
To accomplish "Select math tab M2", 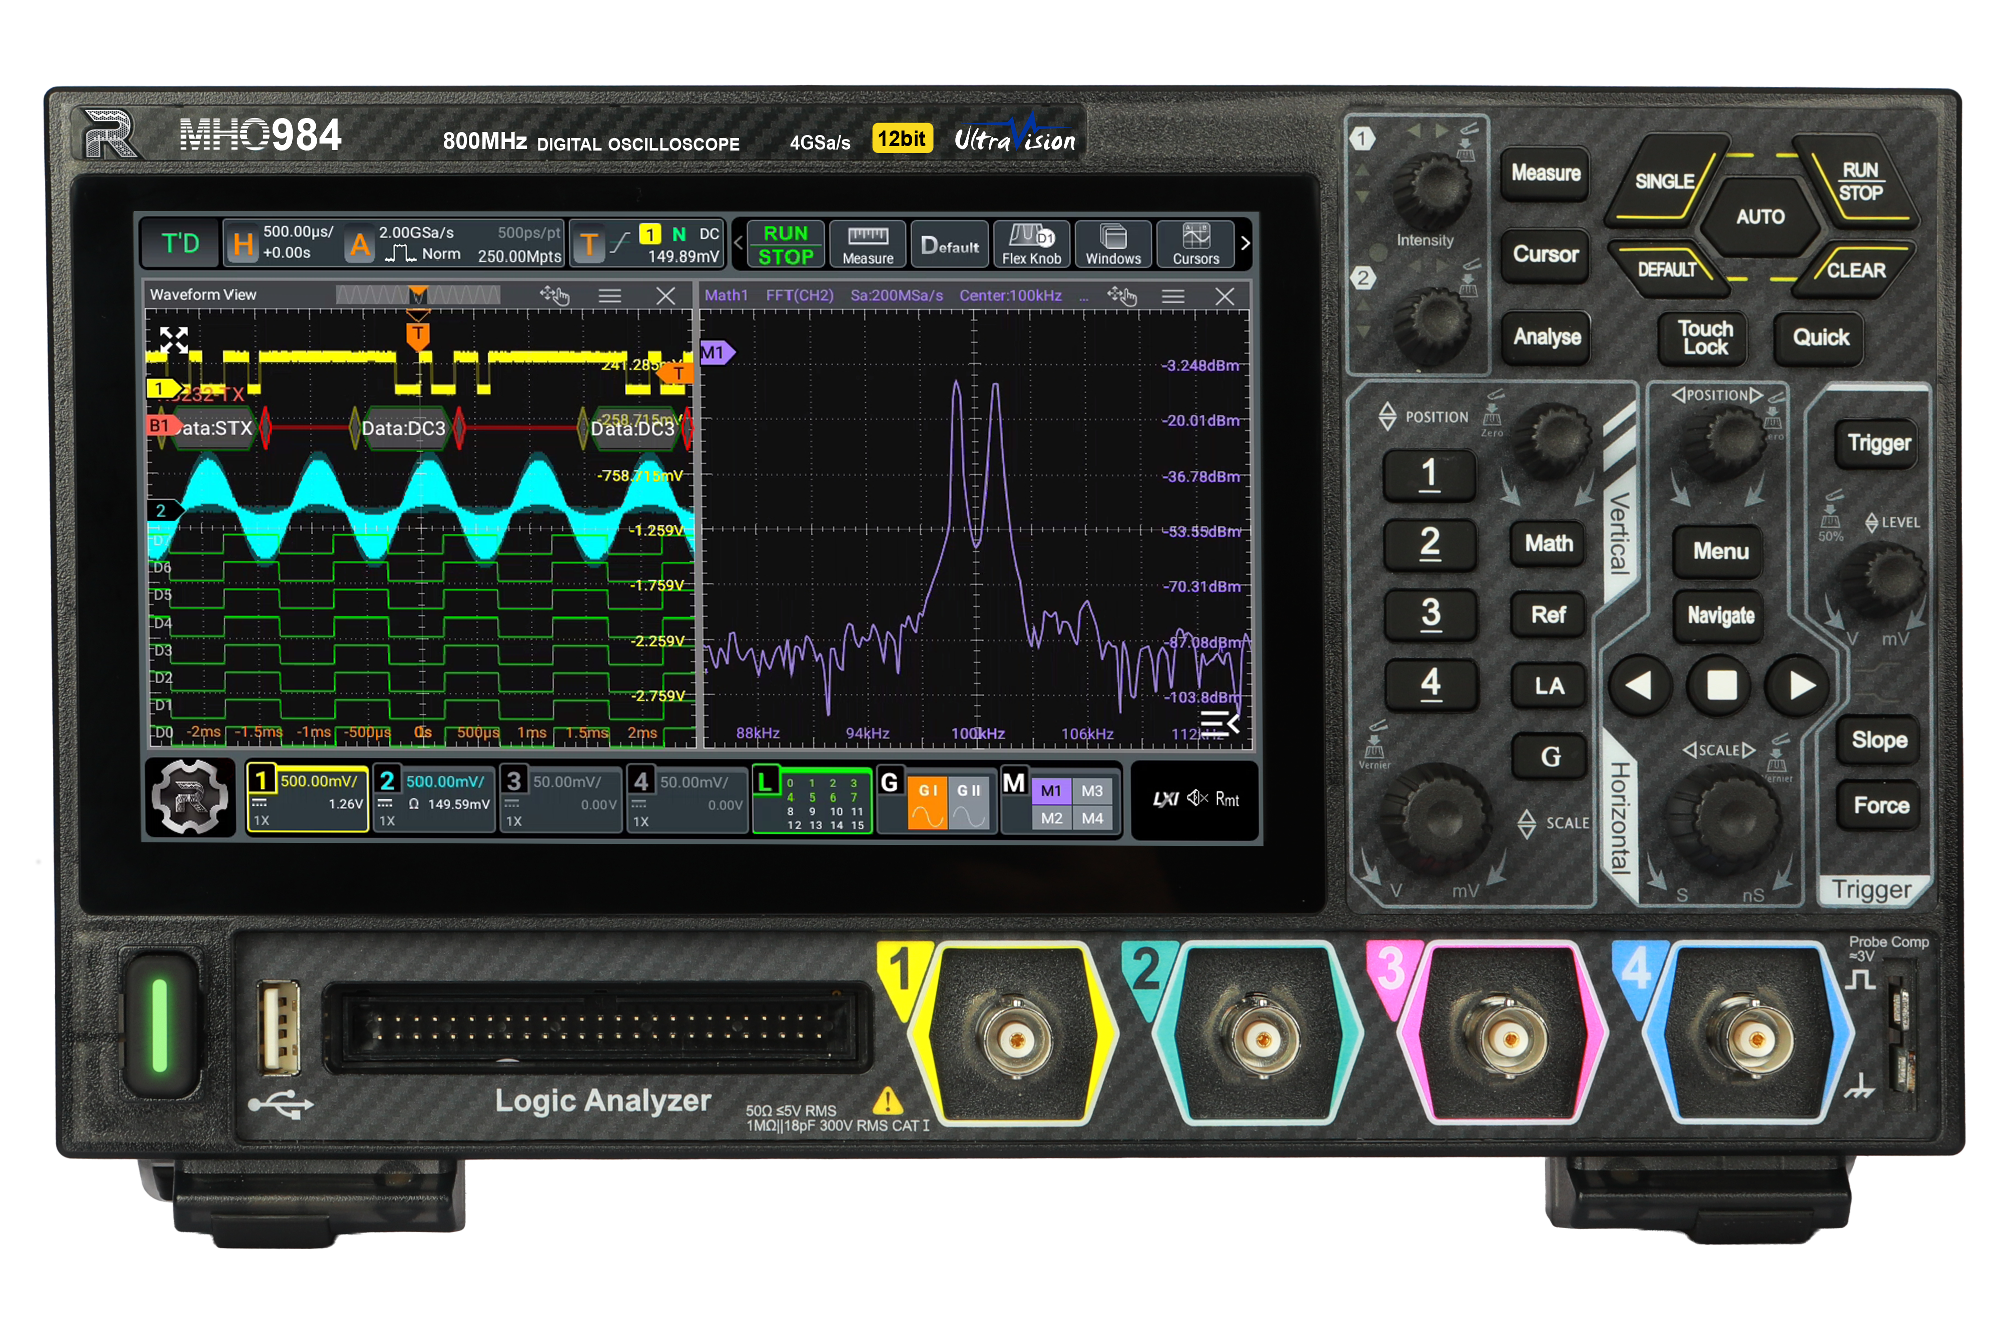I will point(1051,817).
